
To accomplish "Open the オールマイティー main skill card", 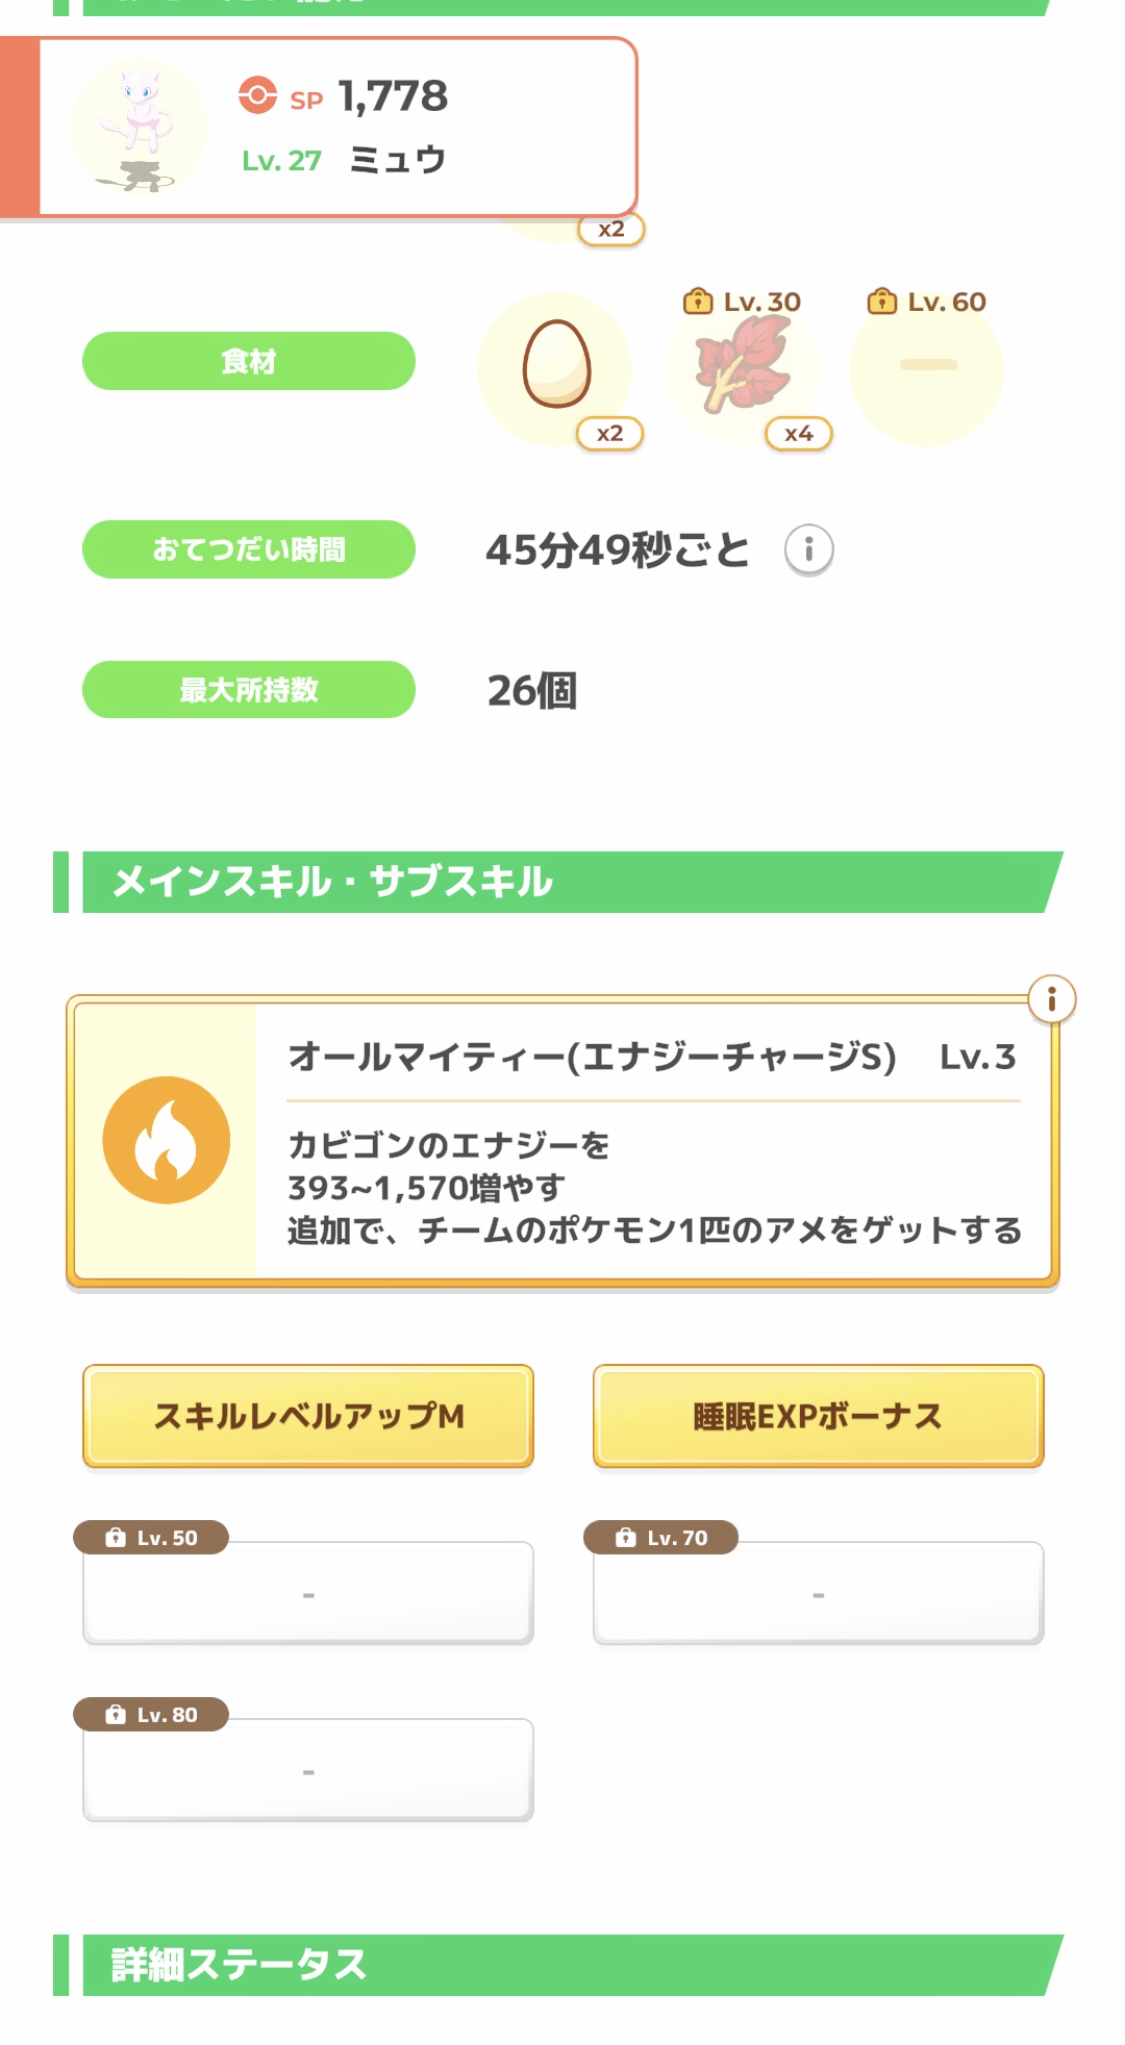I will click(562, 1140).
